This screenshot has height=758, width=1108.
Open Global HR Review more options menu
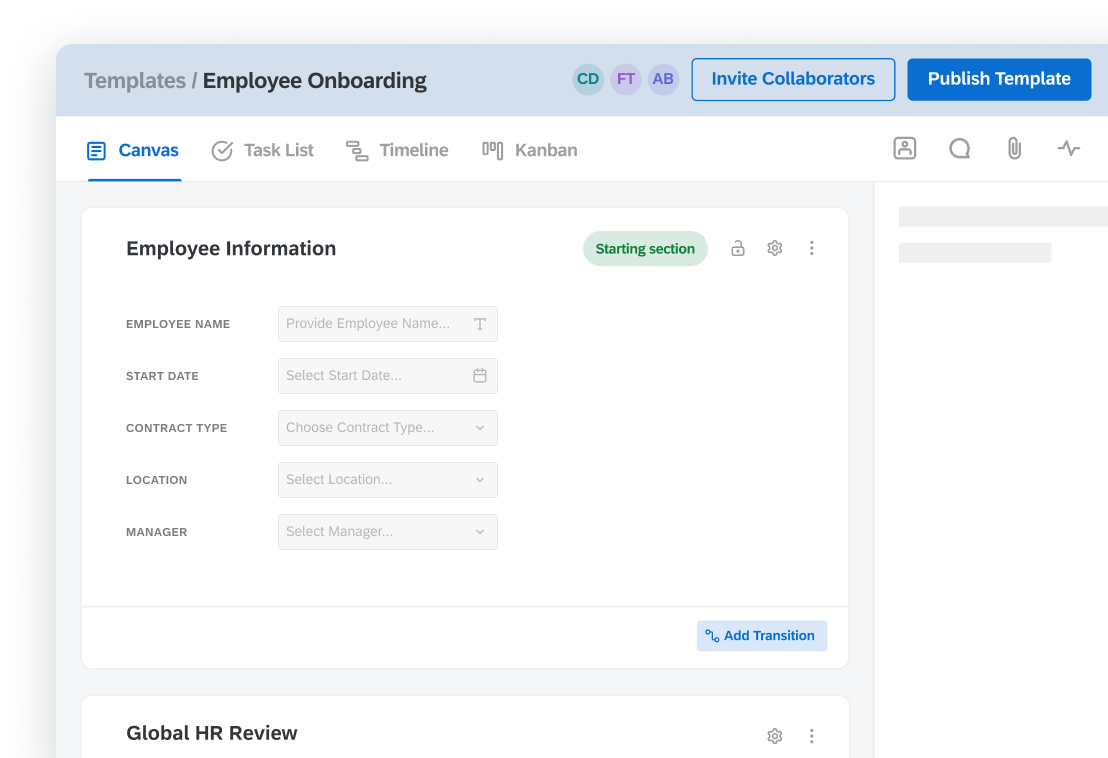coord(811,736)
